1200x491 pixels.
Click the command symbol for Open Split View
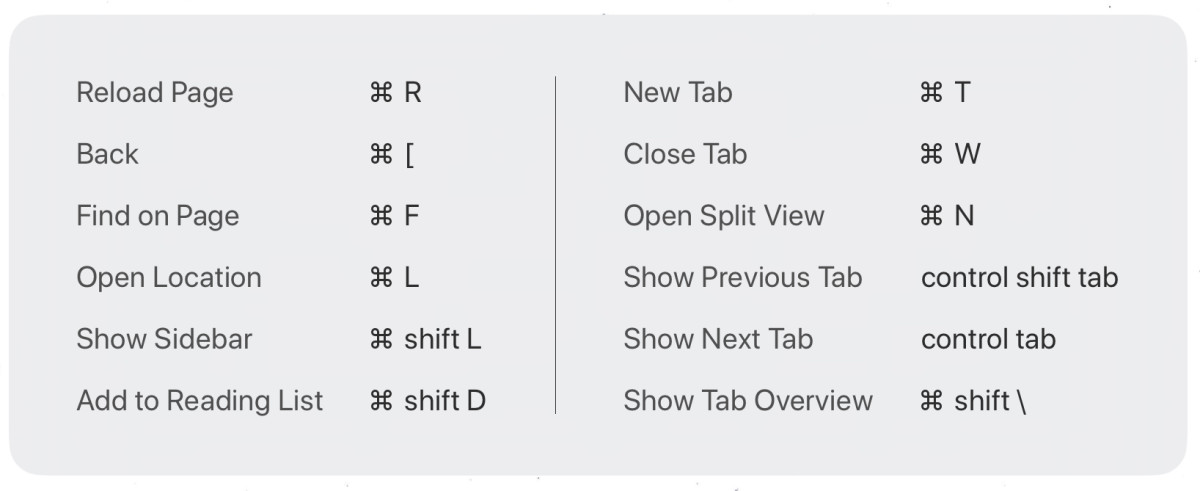(x=930, y=216)
